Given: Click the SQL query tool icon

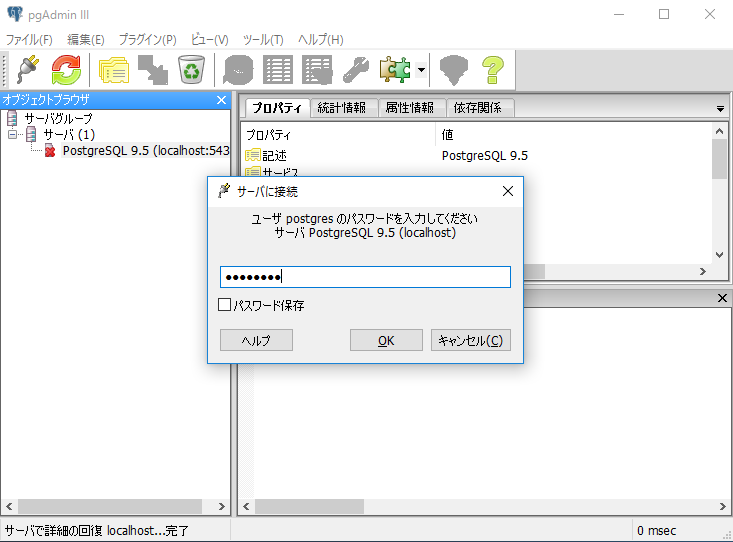Looking at the screenshot, I should (238, 70).
